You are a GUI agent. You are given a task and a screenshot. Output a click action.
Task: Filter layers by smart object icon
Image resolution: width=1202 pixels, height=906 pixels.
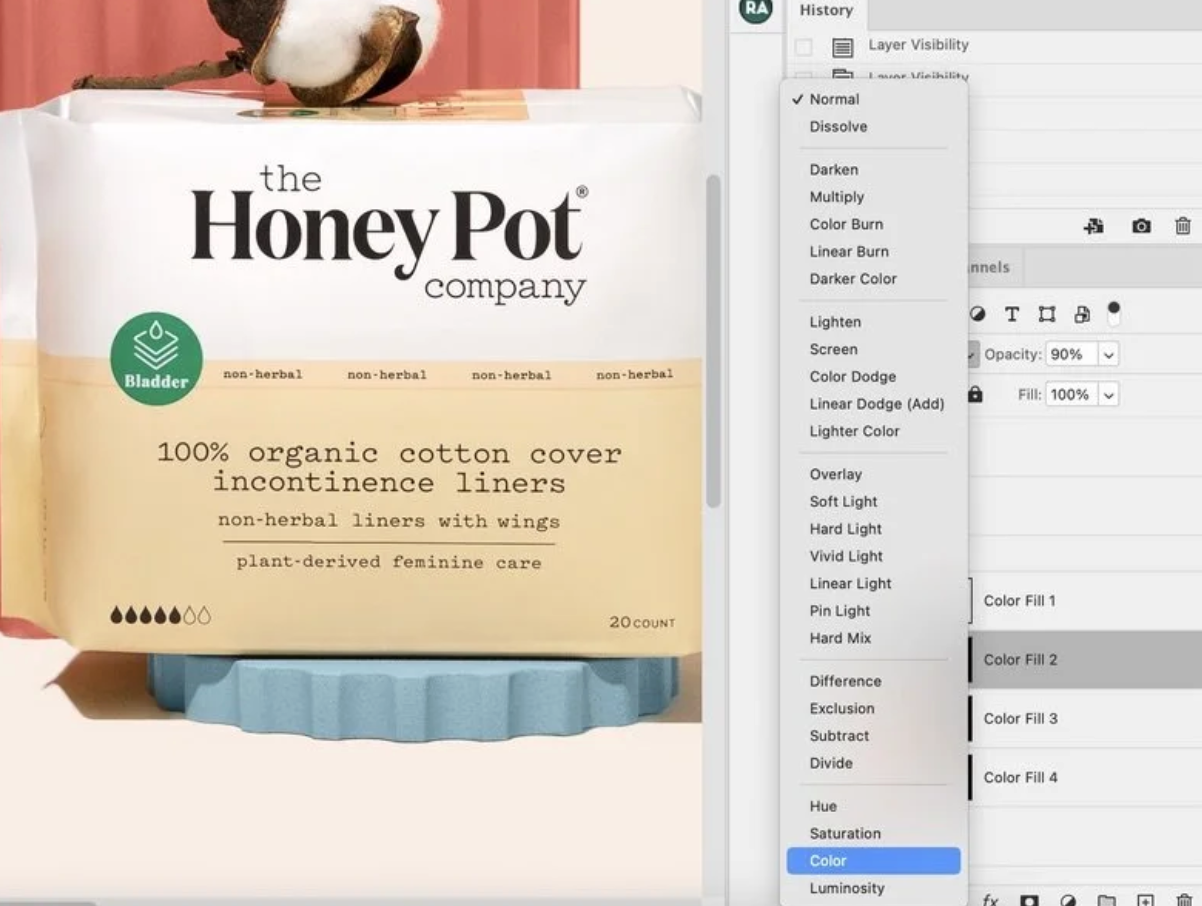(1081, 314)
